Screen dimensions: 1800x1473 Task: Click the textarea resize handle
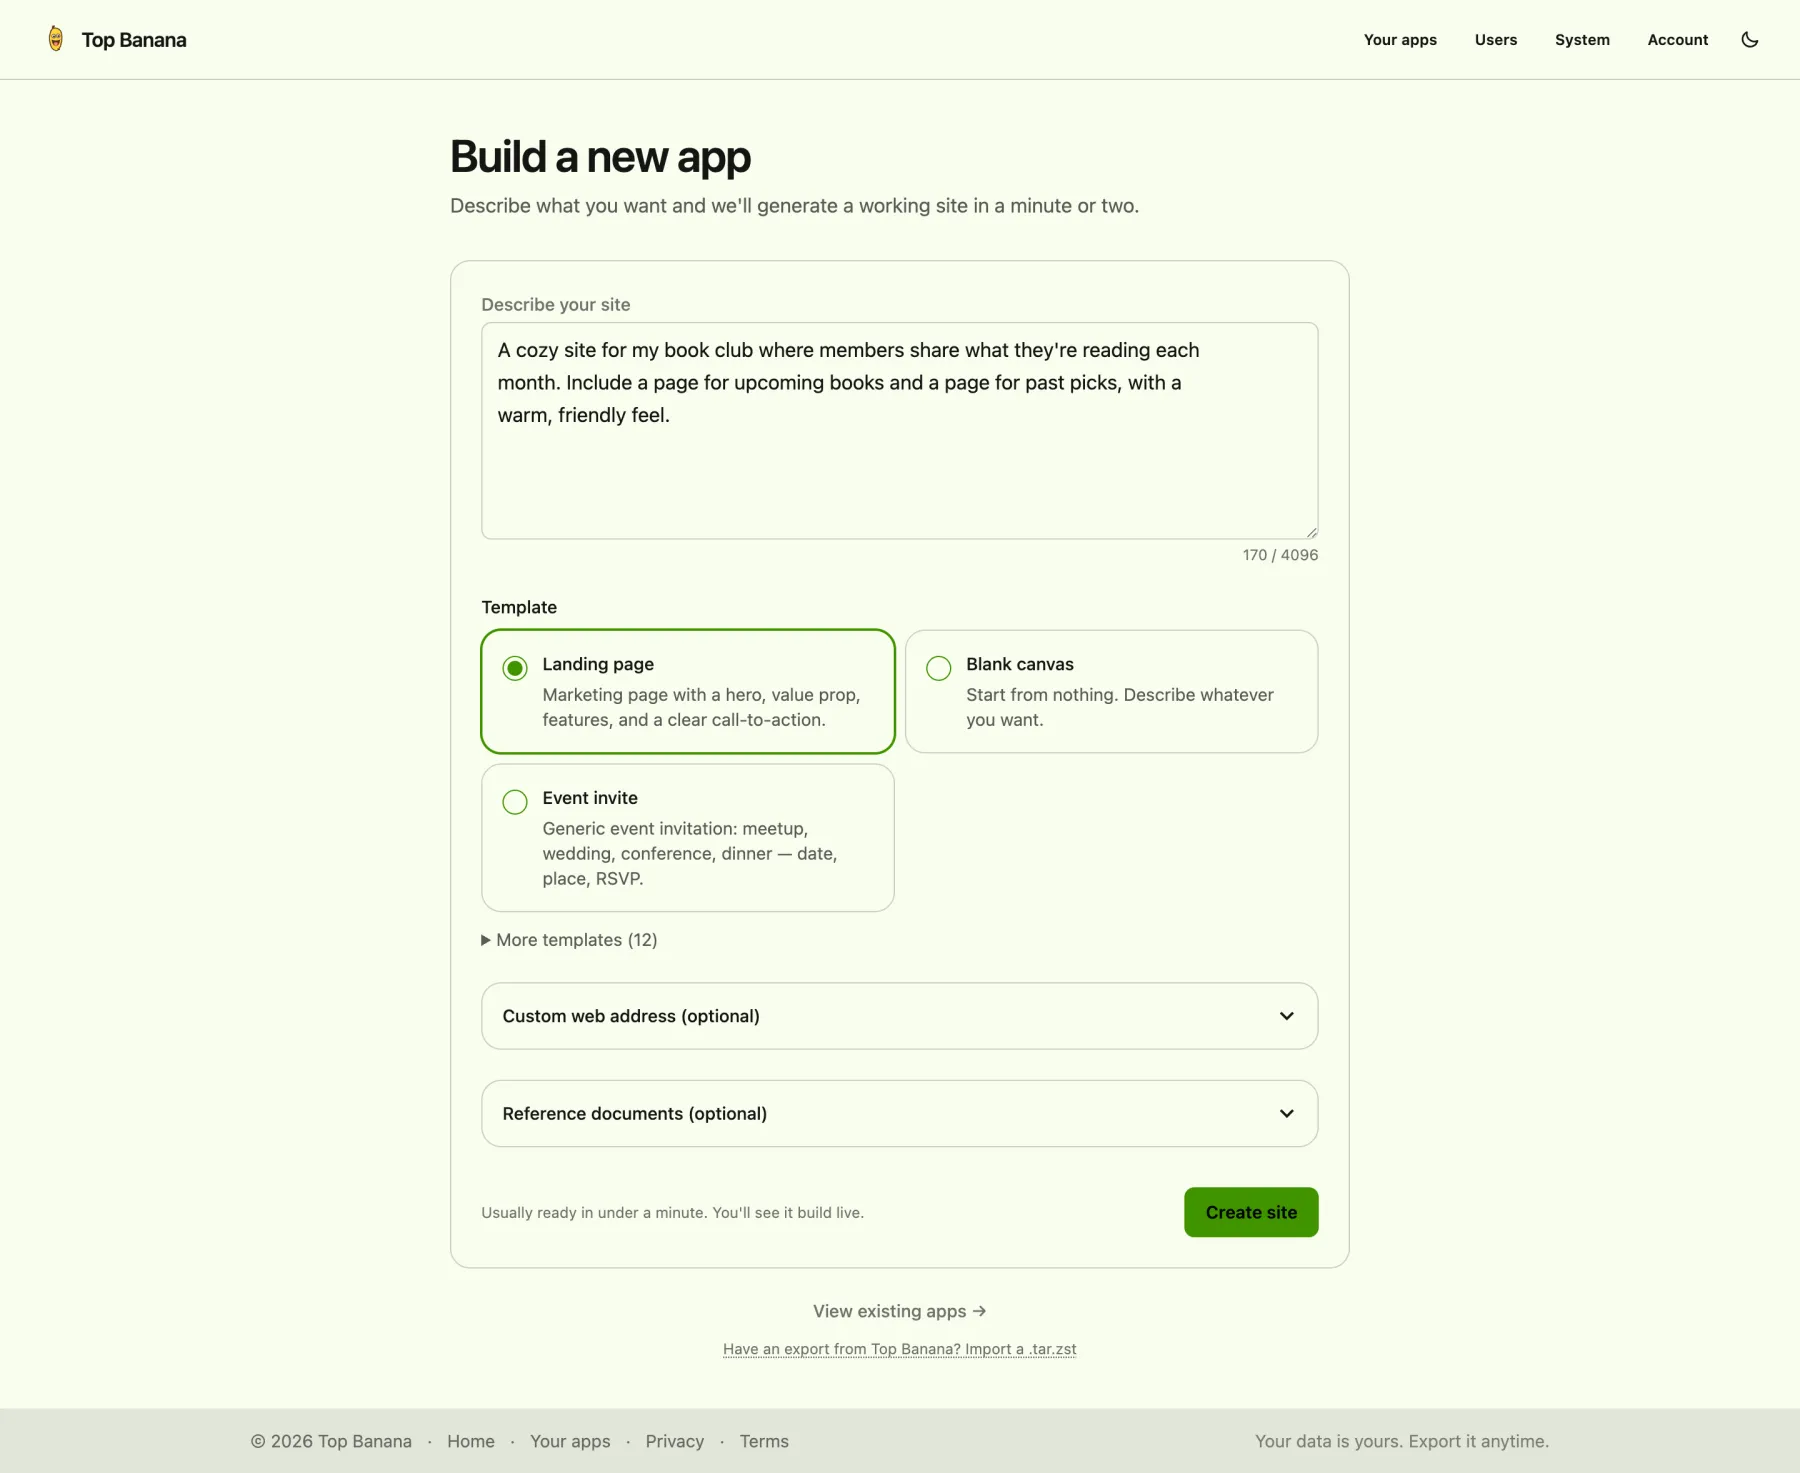1311,532
